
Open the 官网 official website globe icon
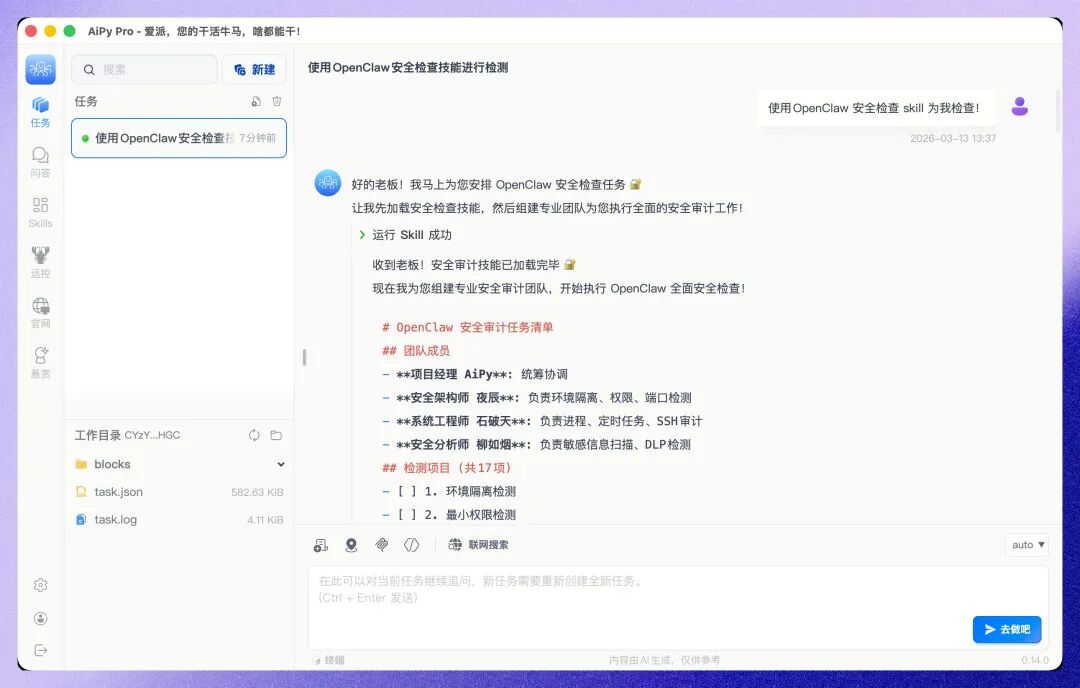tap(41, 313)
